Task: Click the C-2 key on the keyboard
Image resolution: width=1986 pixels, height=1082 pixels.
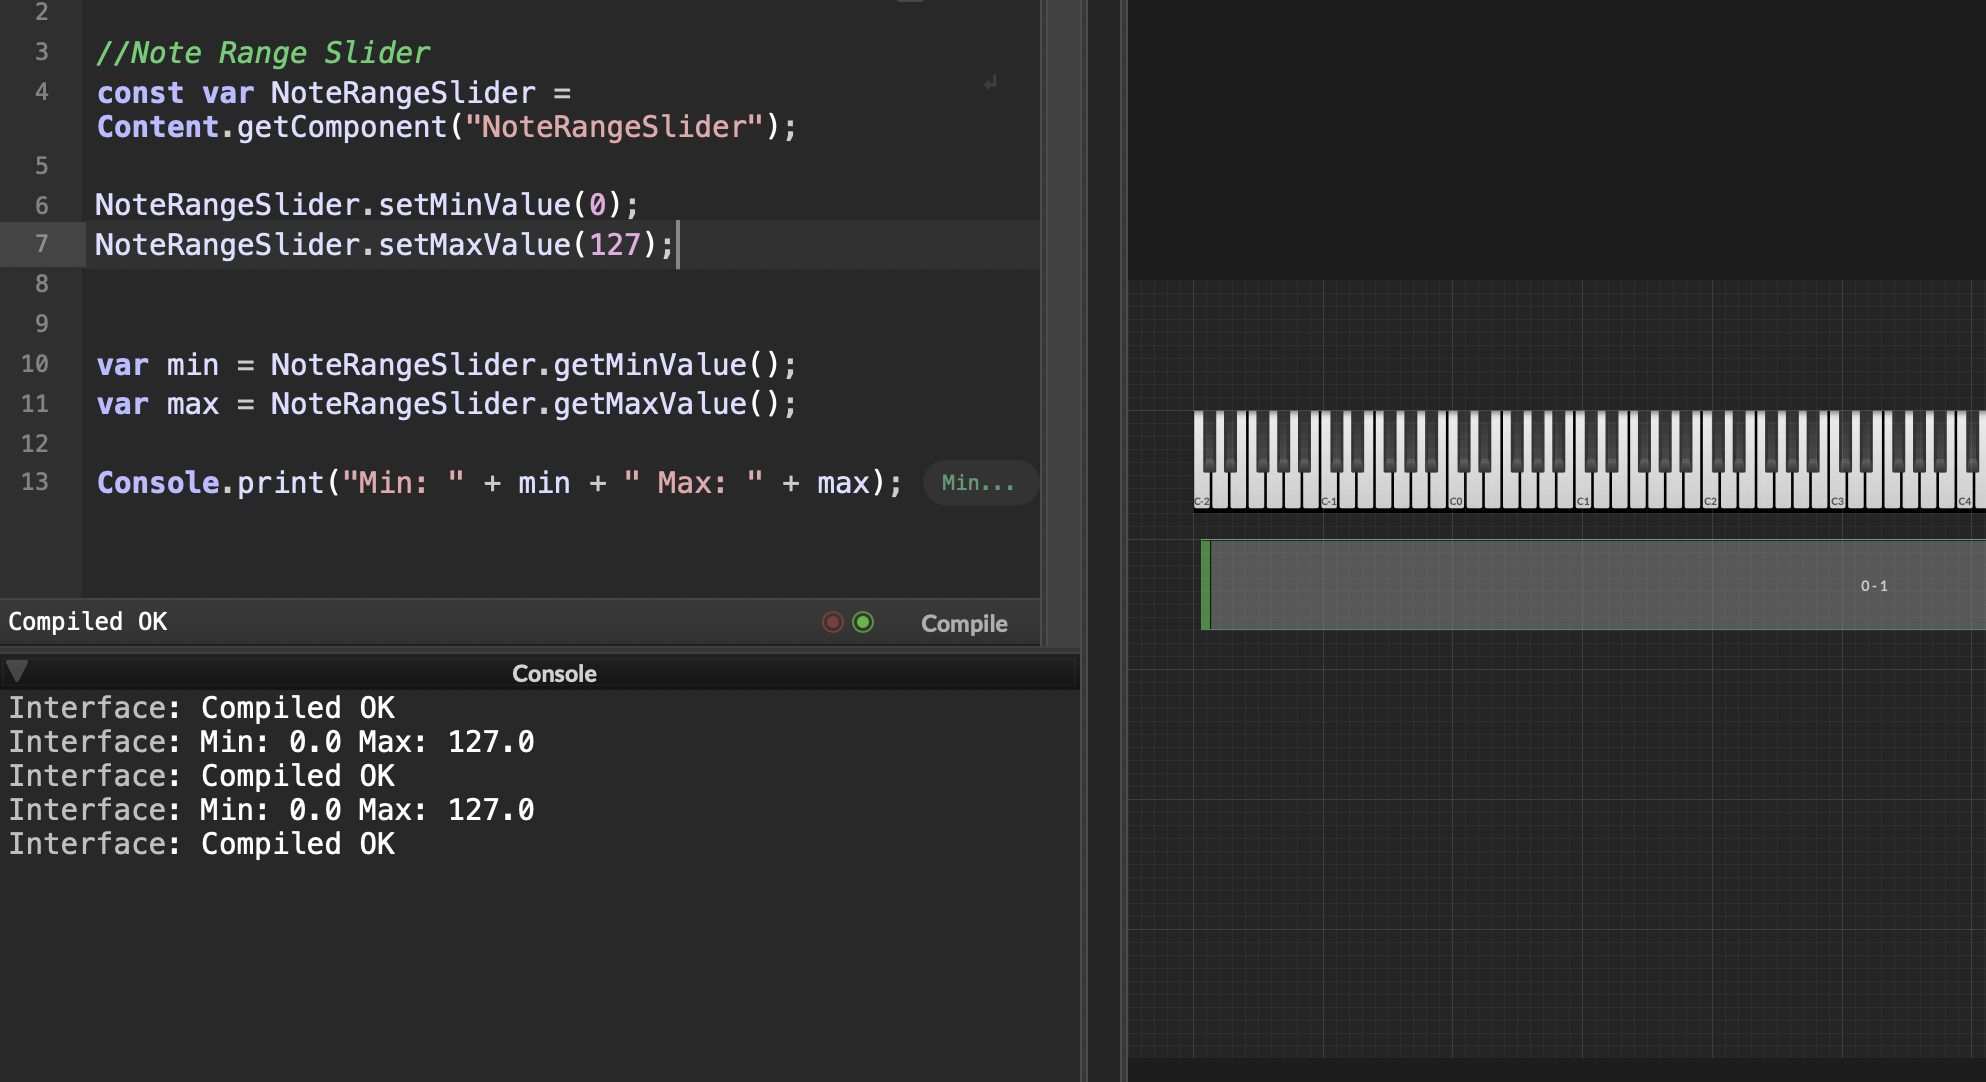Action: [1202, 490]
